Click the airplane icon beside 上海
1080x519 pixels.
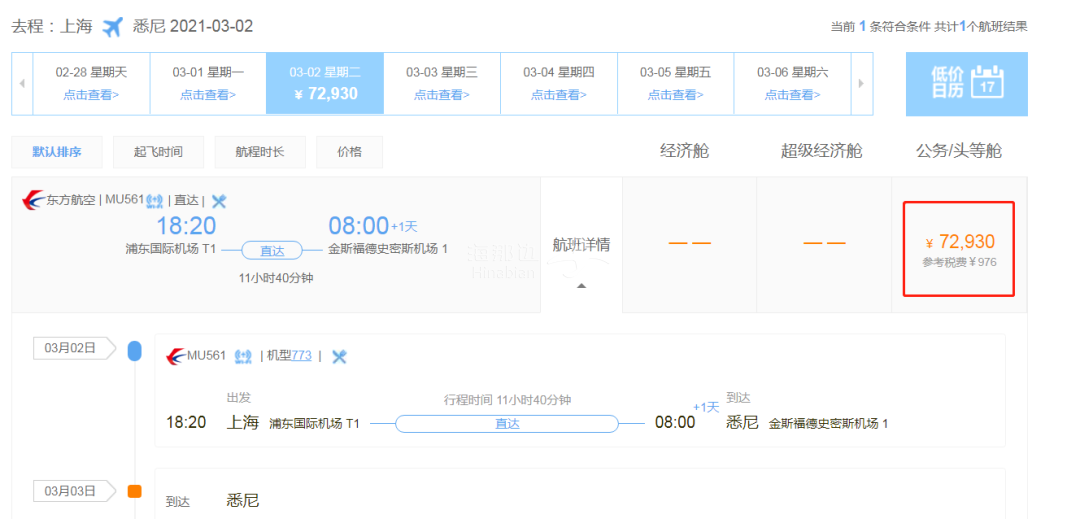pos(113,26)
